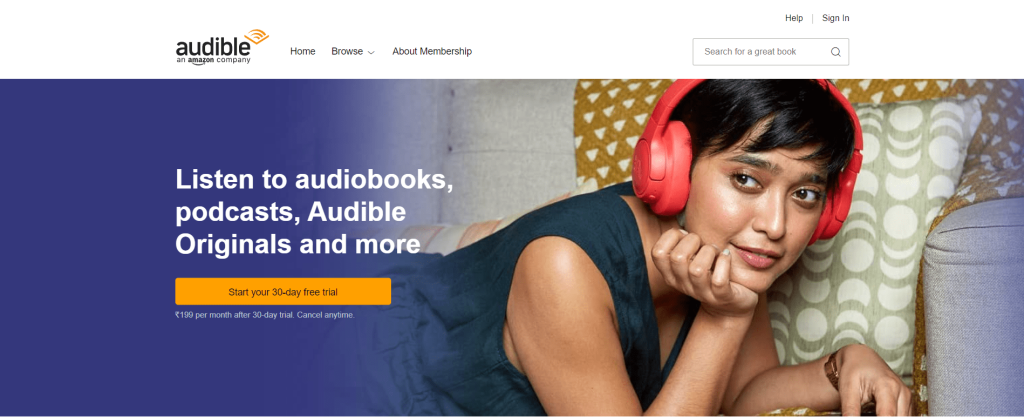Expand the Browse chevron arrow
Screen dimensions: 1024x417
371,52
